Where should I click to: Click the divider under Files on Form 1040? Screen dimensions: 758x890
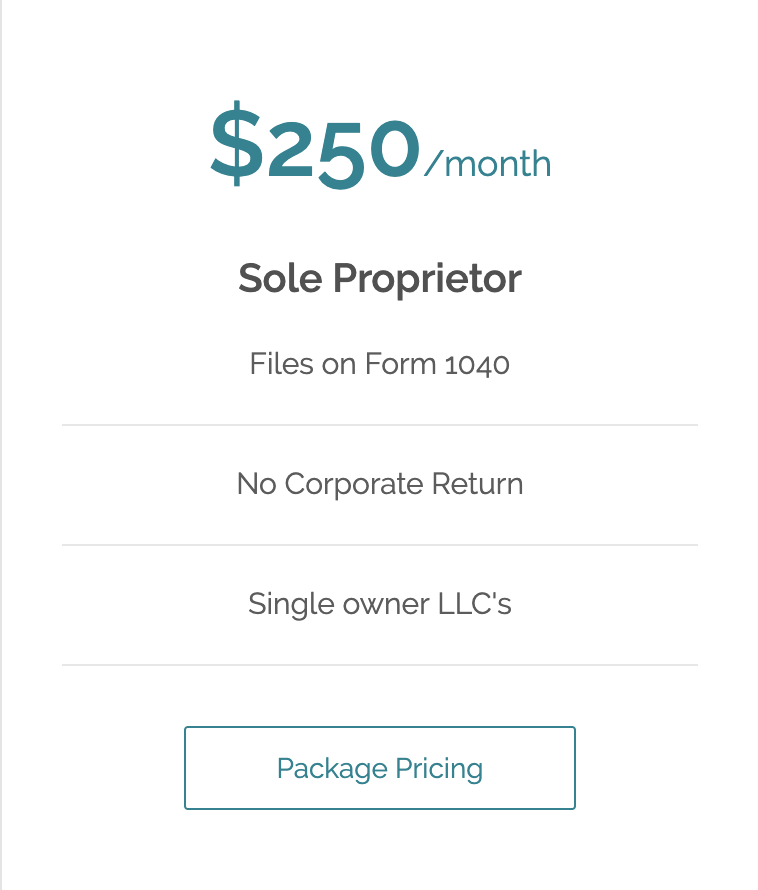point(379,425)
